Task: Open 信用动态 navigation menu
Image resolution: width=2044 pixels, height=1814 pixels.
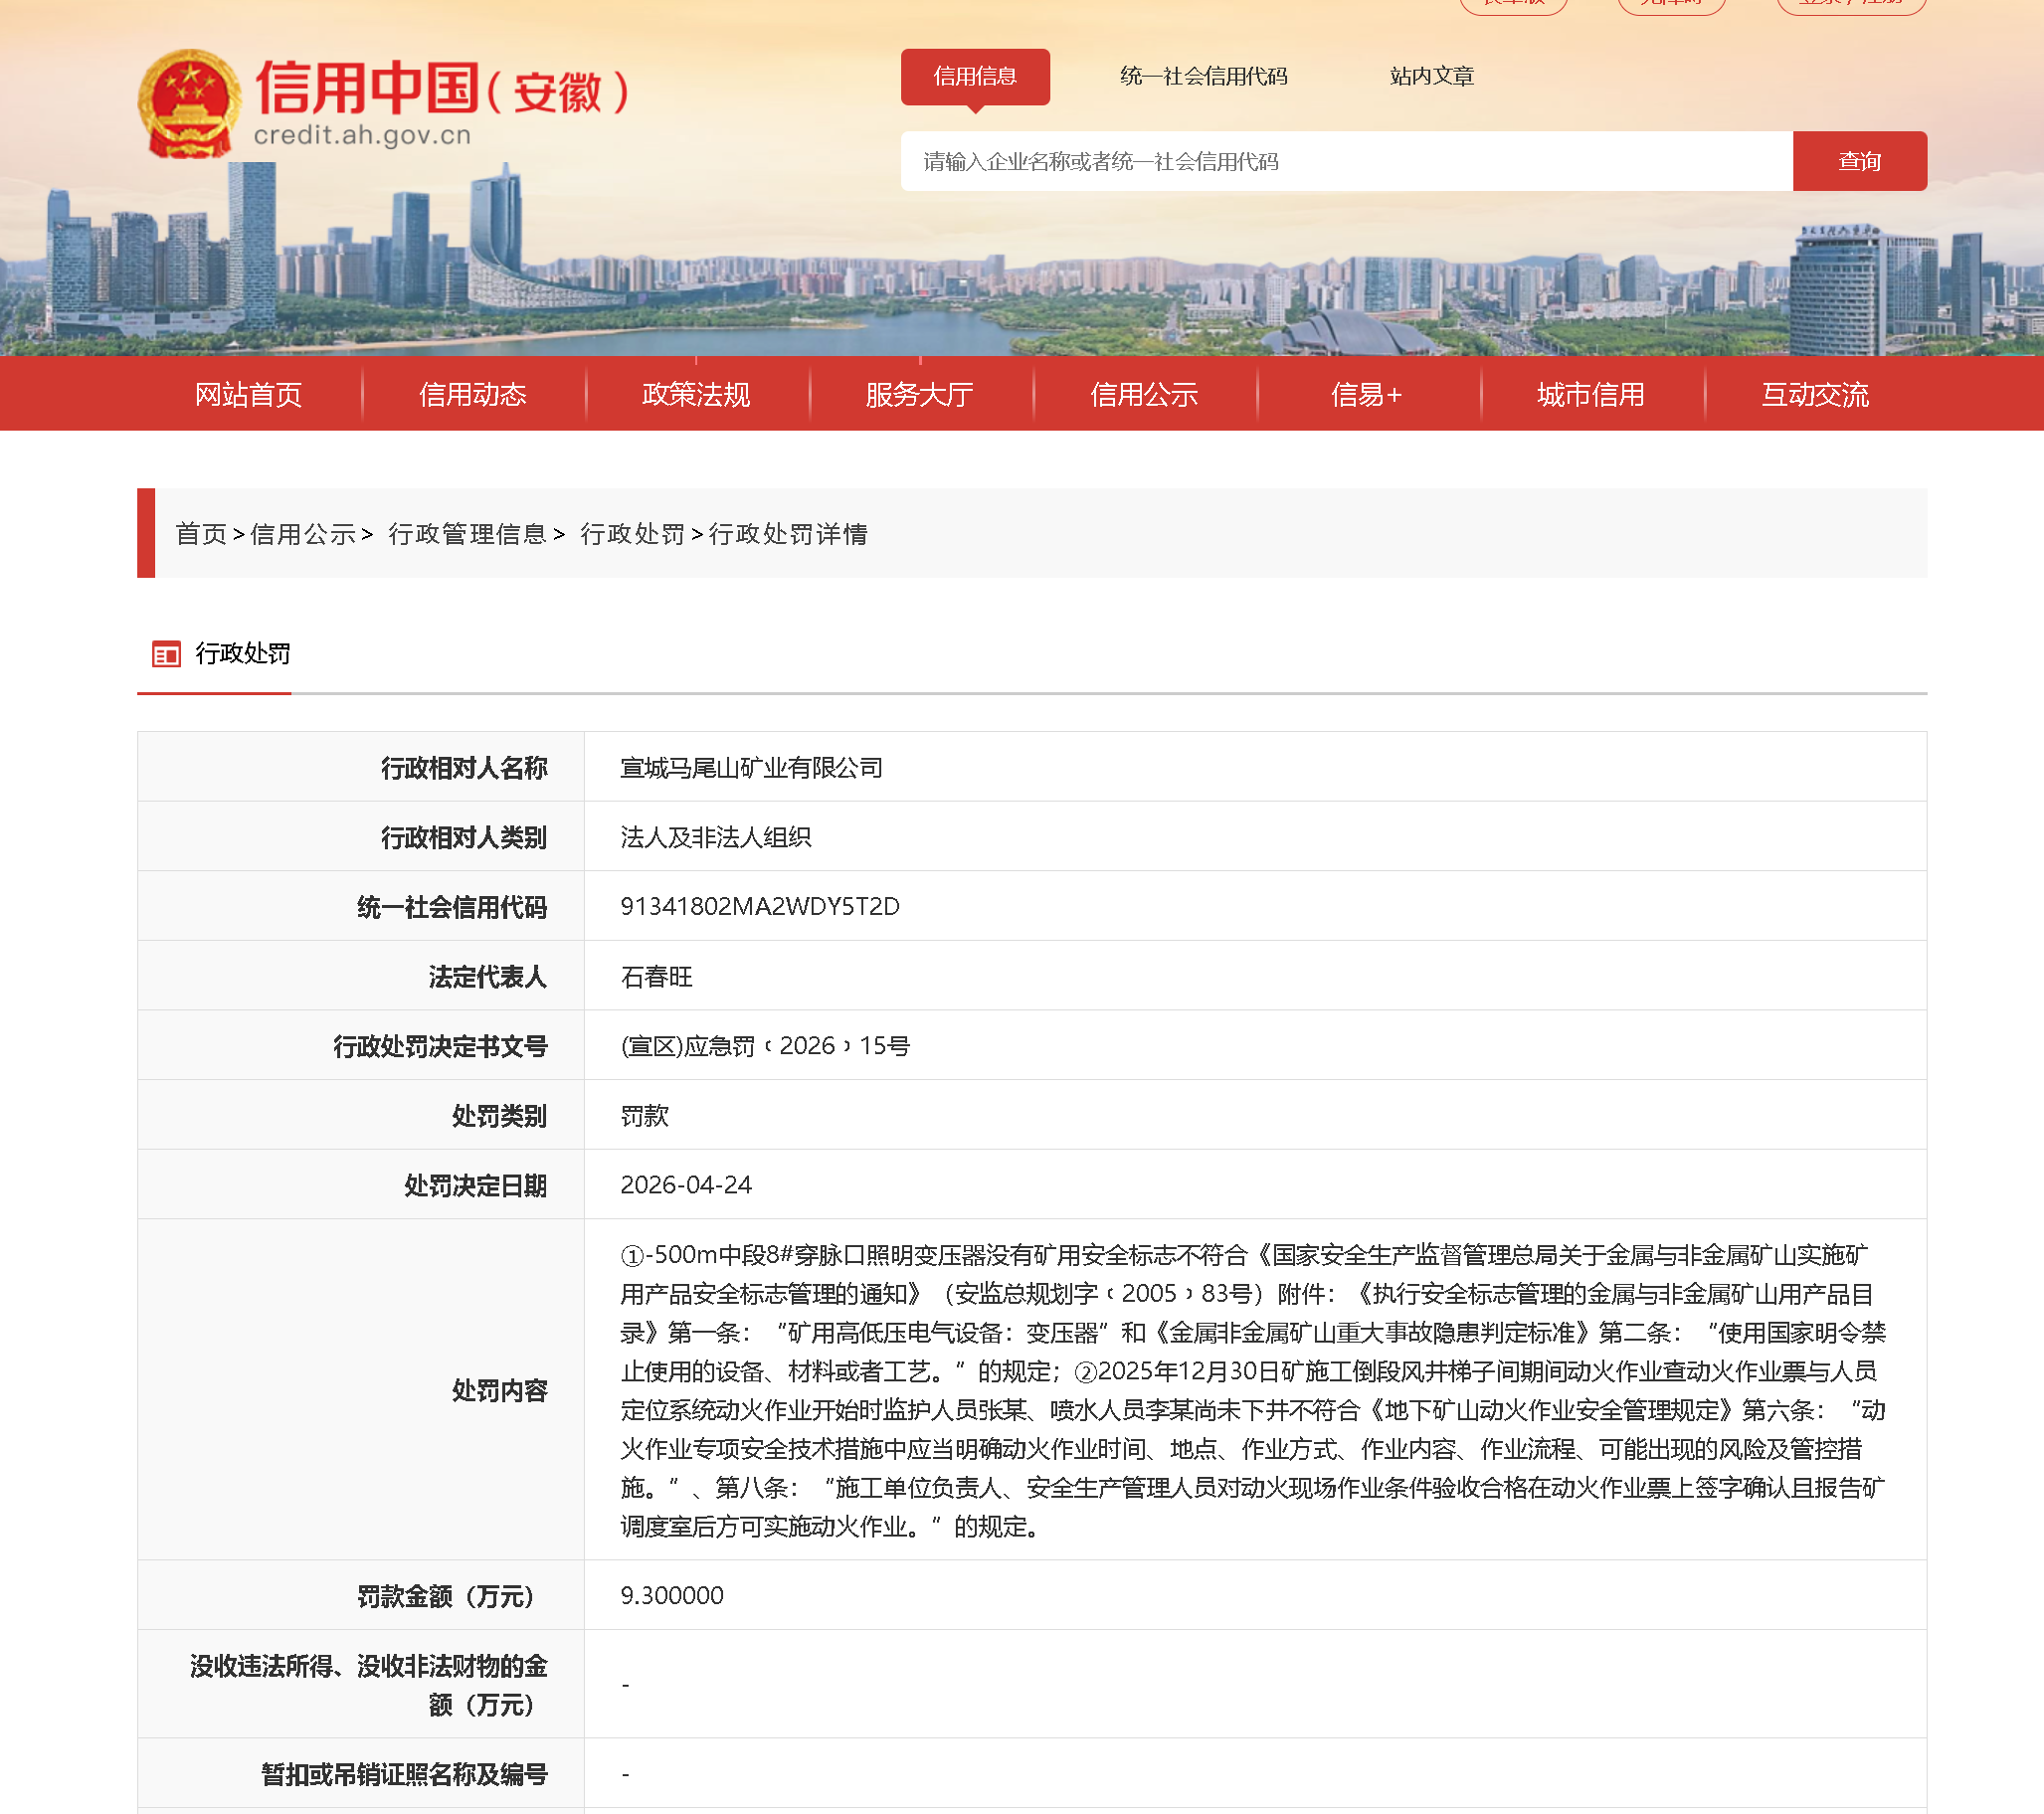Action: [472, 394]
